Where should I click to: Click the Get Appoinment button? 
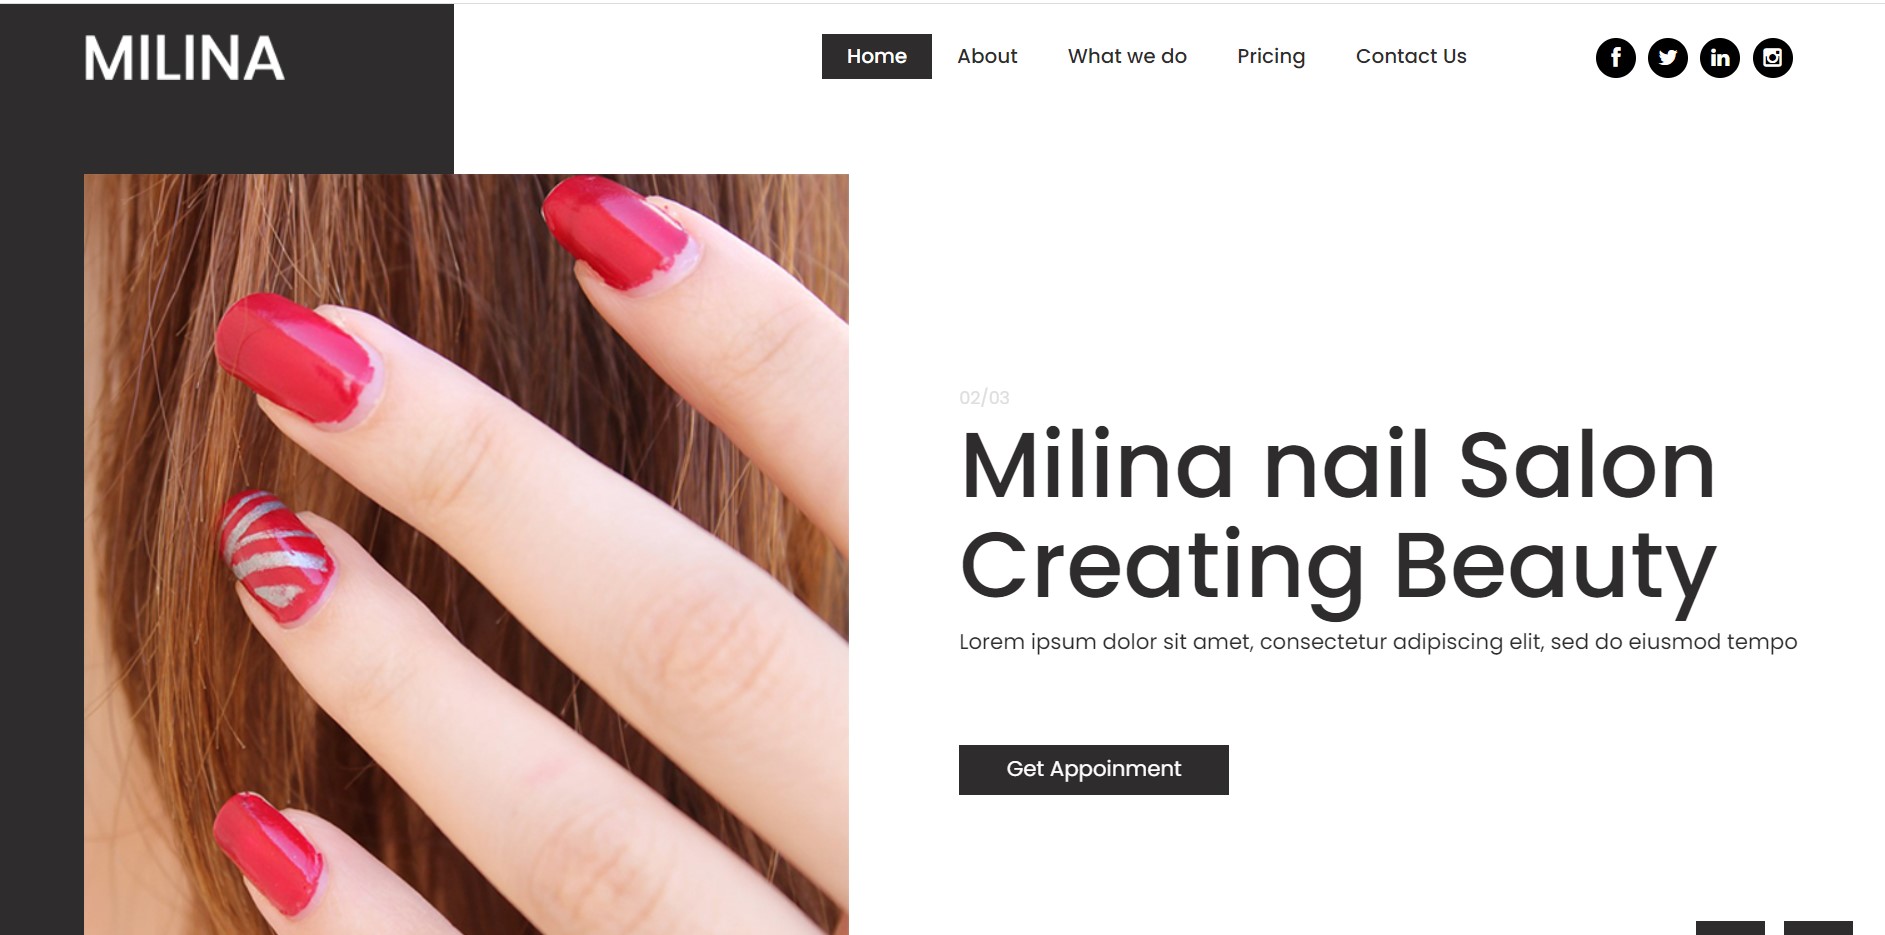pos(1094,770)
